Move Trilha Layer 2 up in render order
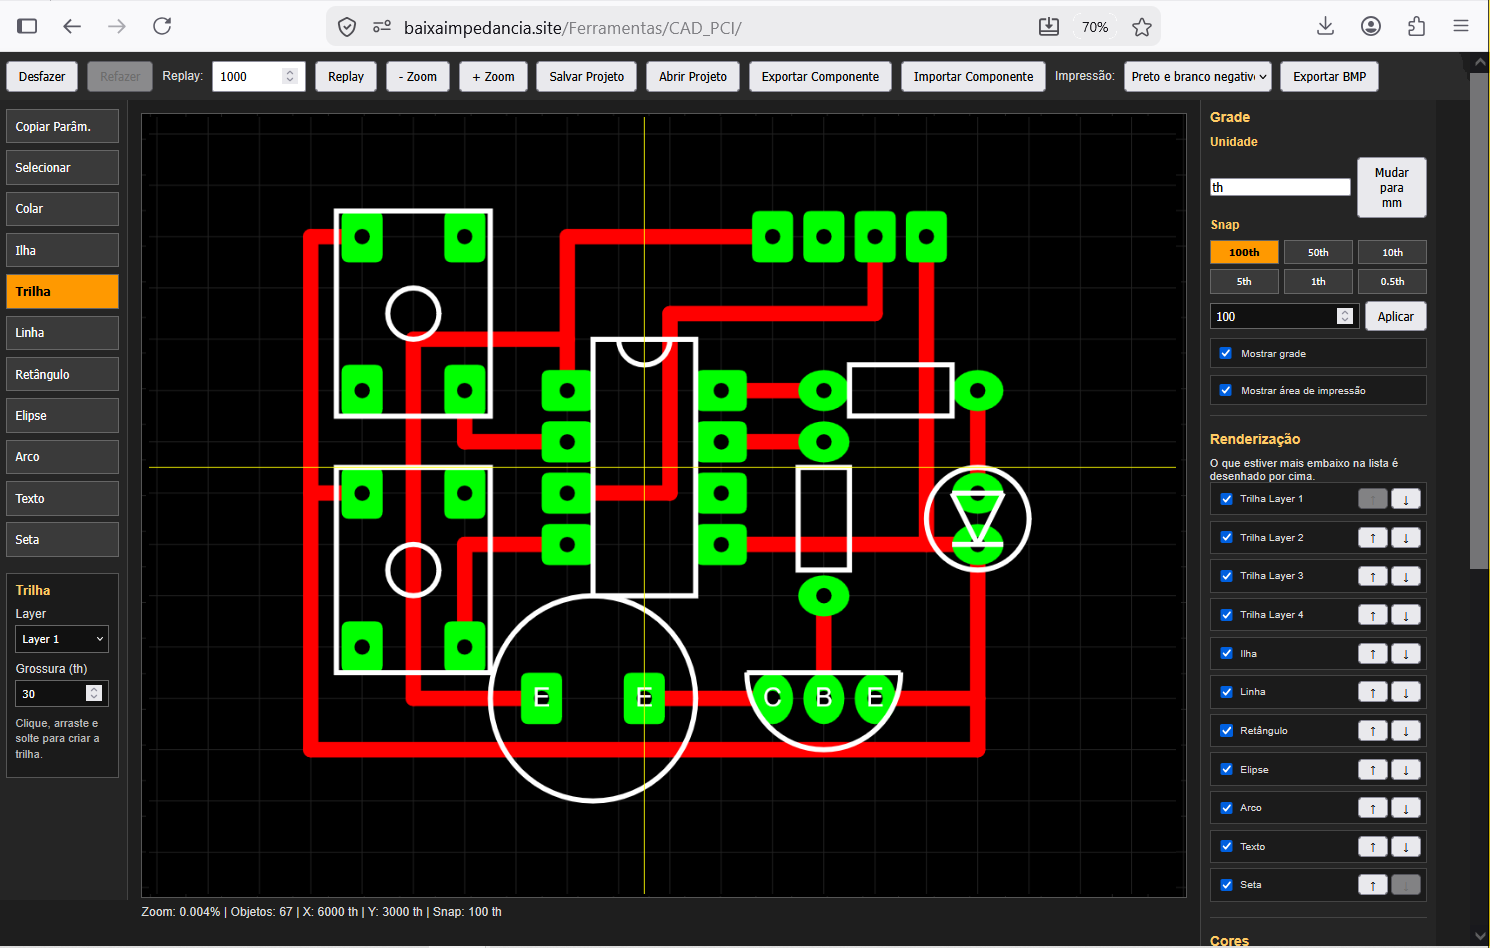 click(x=1373, y=538)
